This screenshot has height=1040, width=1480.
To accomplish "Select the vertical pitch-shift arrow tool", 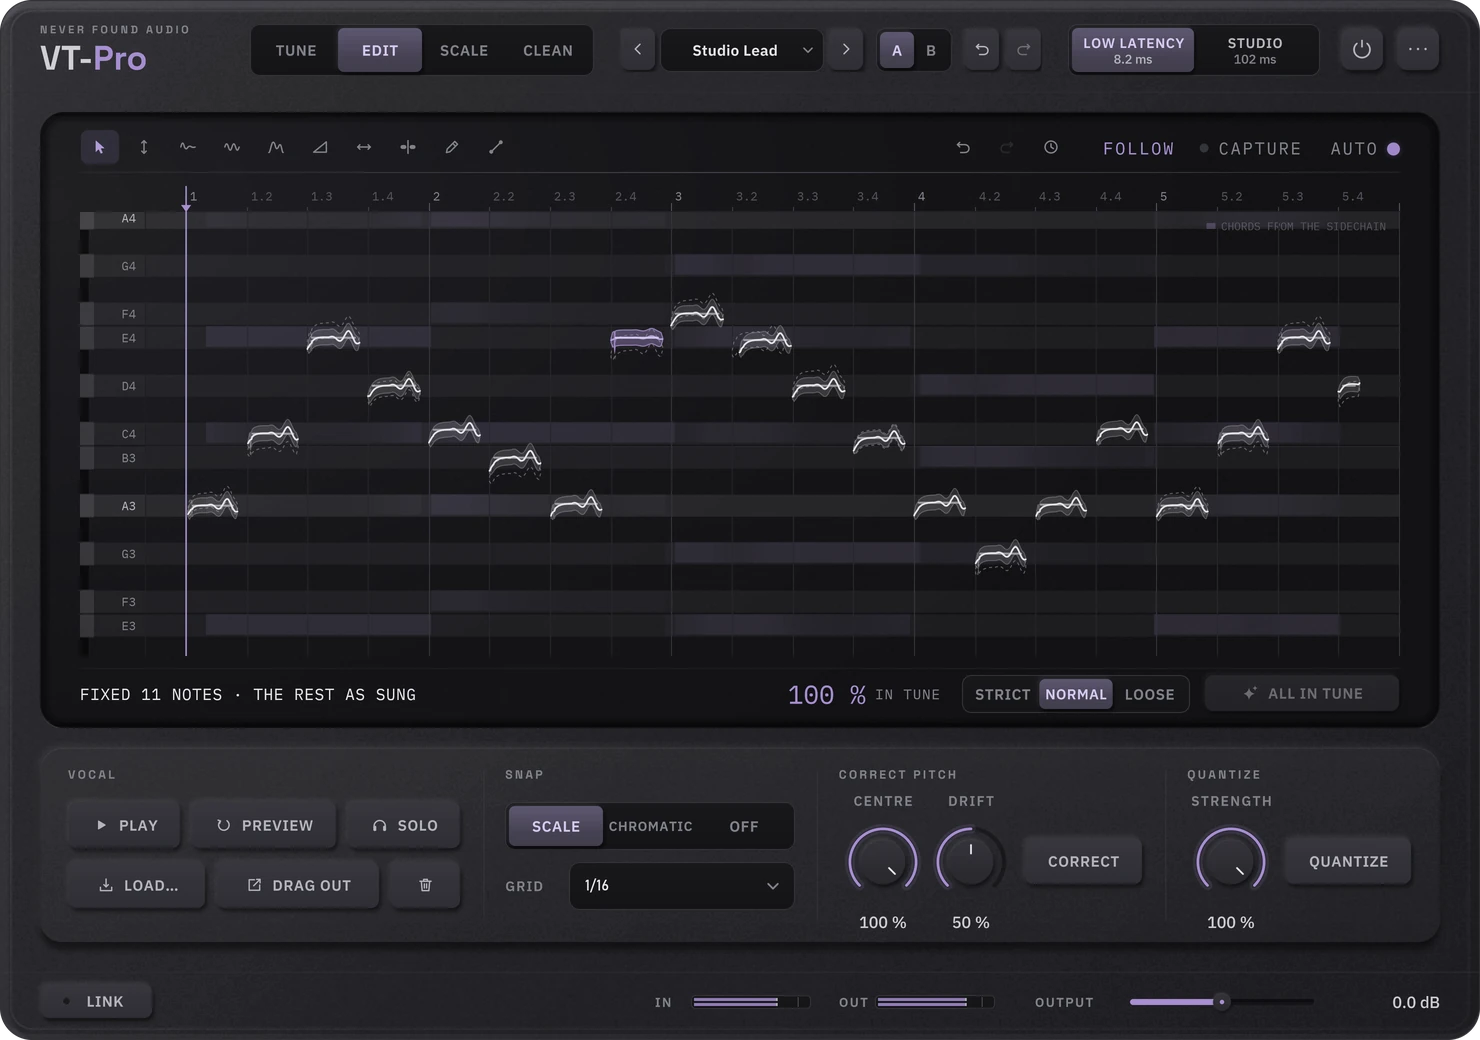I will tap(144, 148).
